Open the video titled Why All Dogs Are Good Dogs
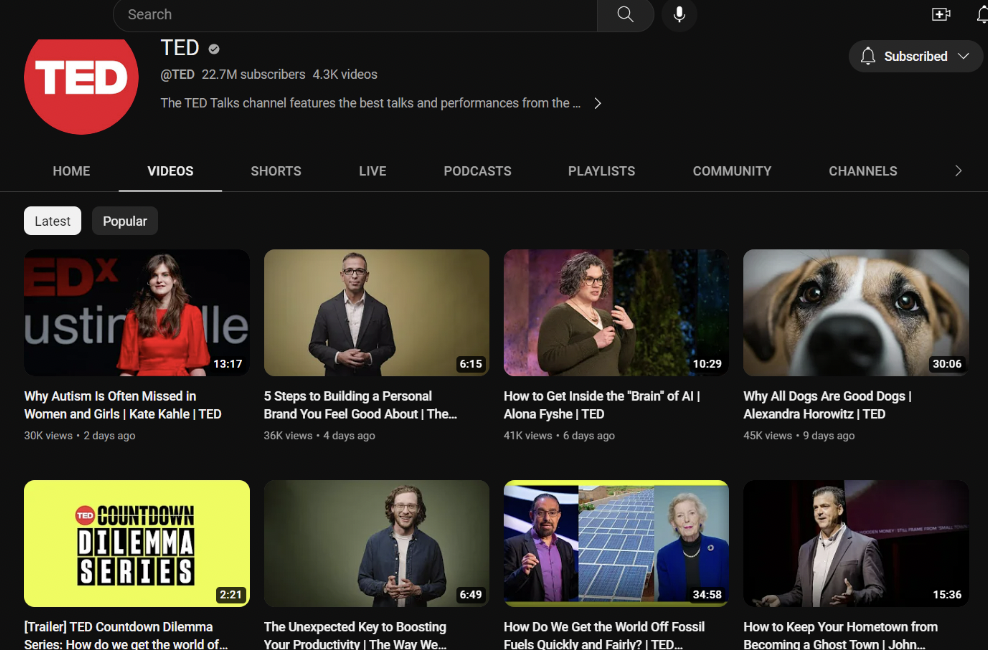 [856, 312]
